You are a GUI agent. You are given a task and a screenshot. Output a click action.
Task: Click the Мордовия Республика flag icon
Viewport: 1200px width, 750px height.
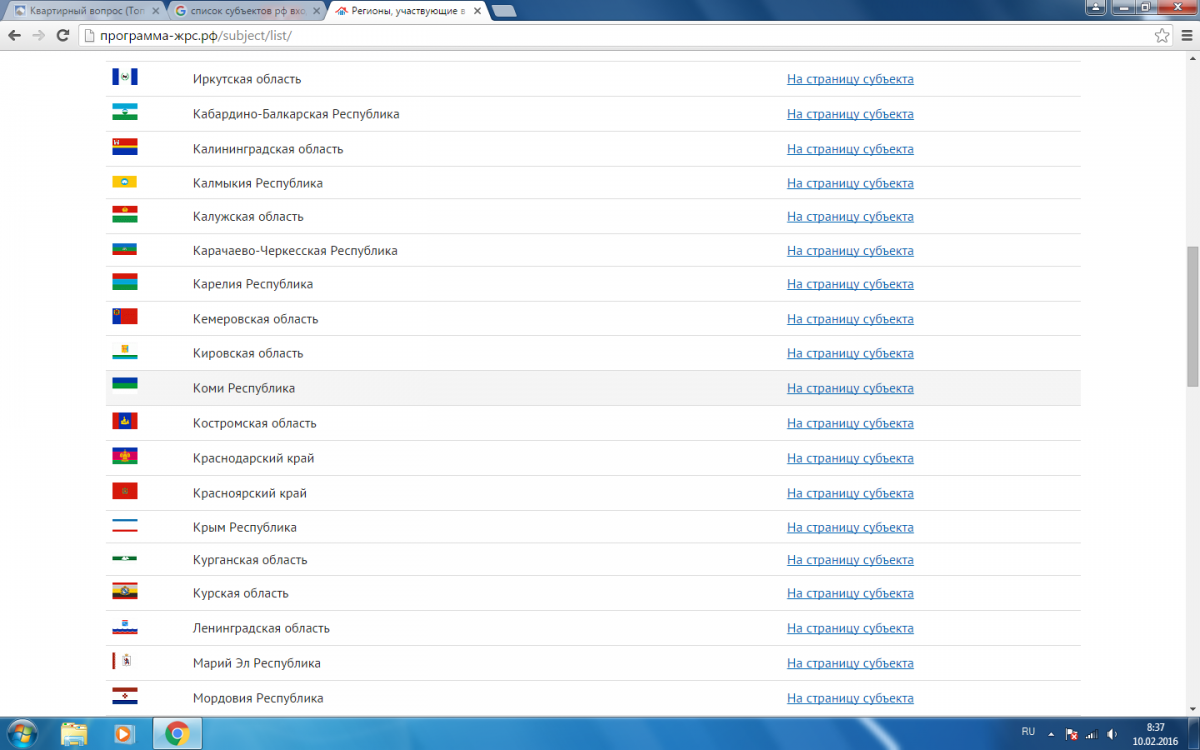pyautogui.click(x=124, y=697)
